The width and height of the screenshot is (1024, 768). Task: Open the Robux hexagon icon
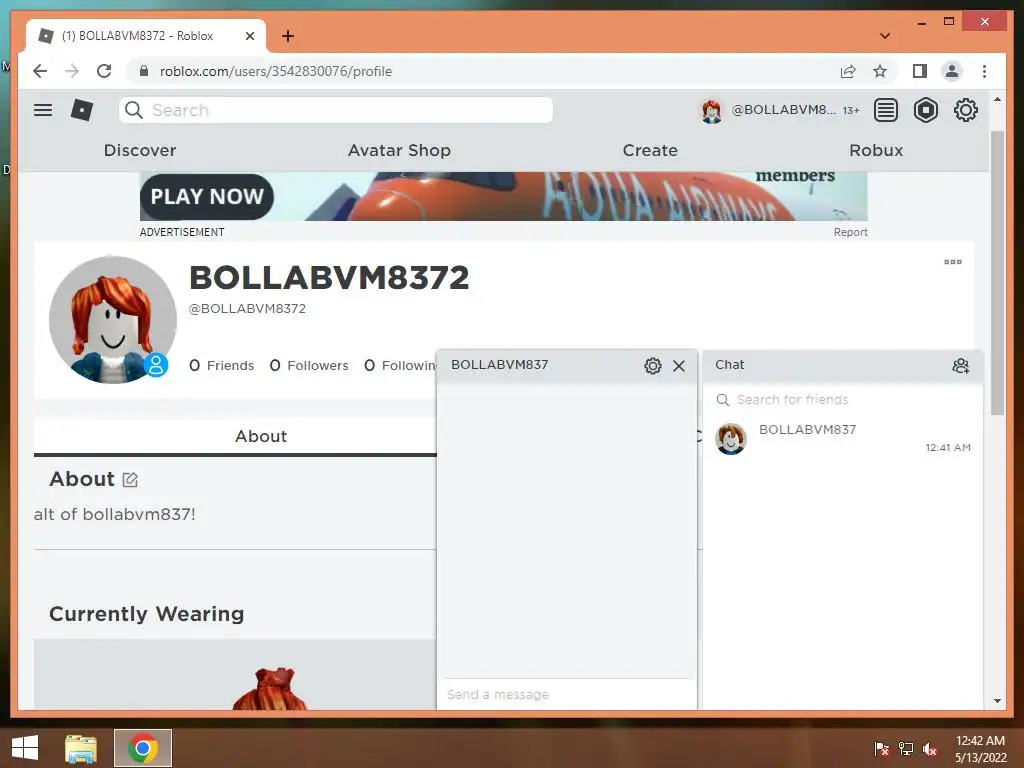(925, 110)
